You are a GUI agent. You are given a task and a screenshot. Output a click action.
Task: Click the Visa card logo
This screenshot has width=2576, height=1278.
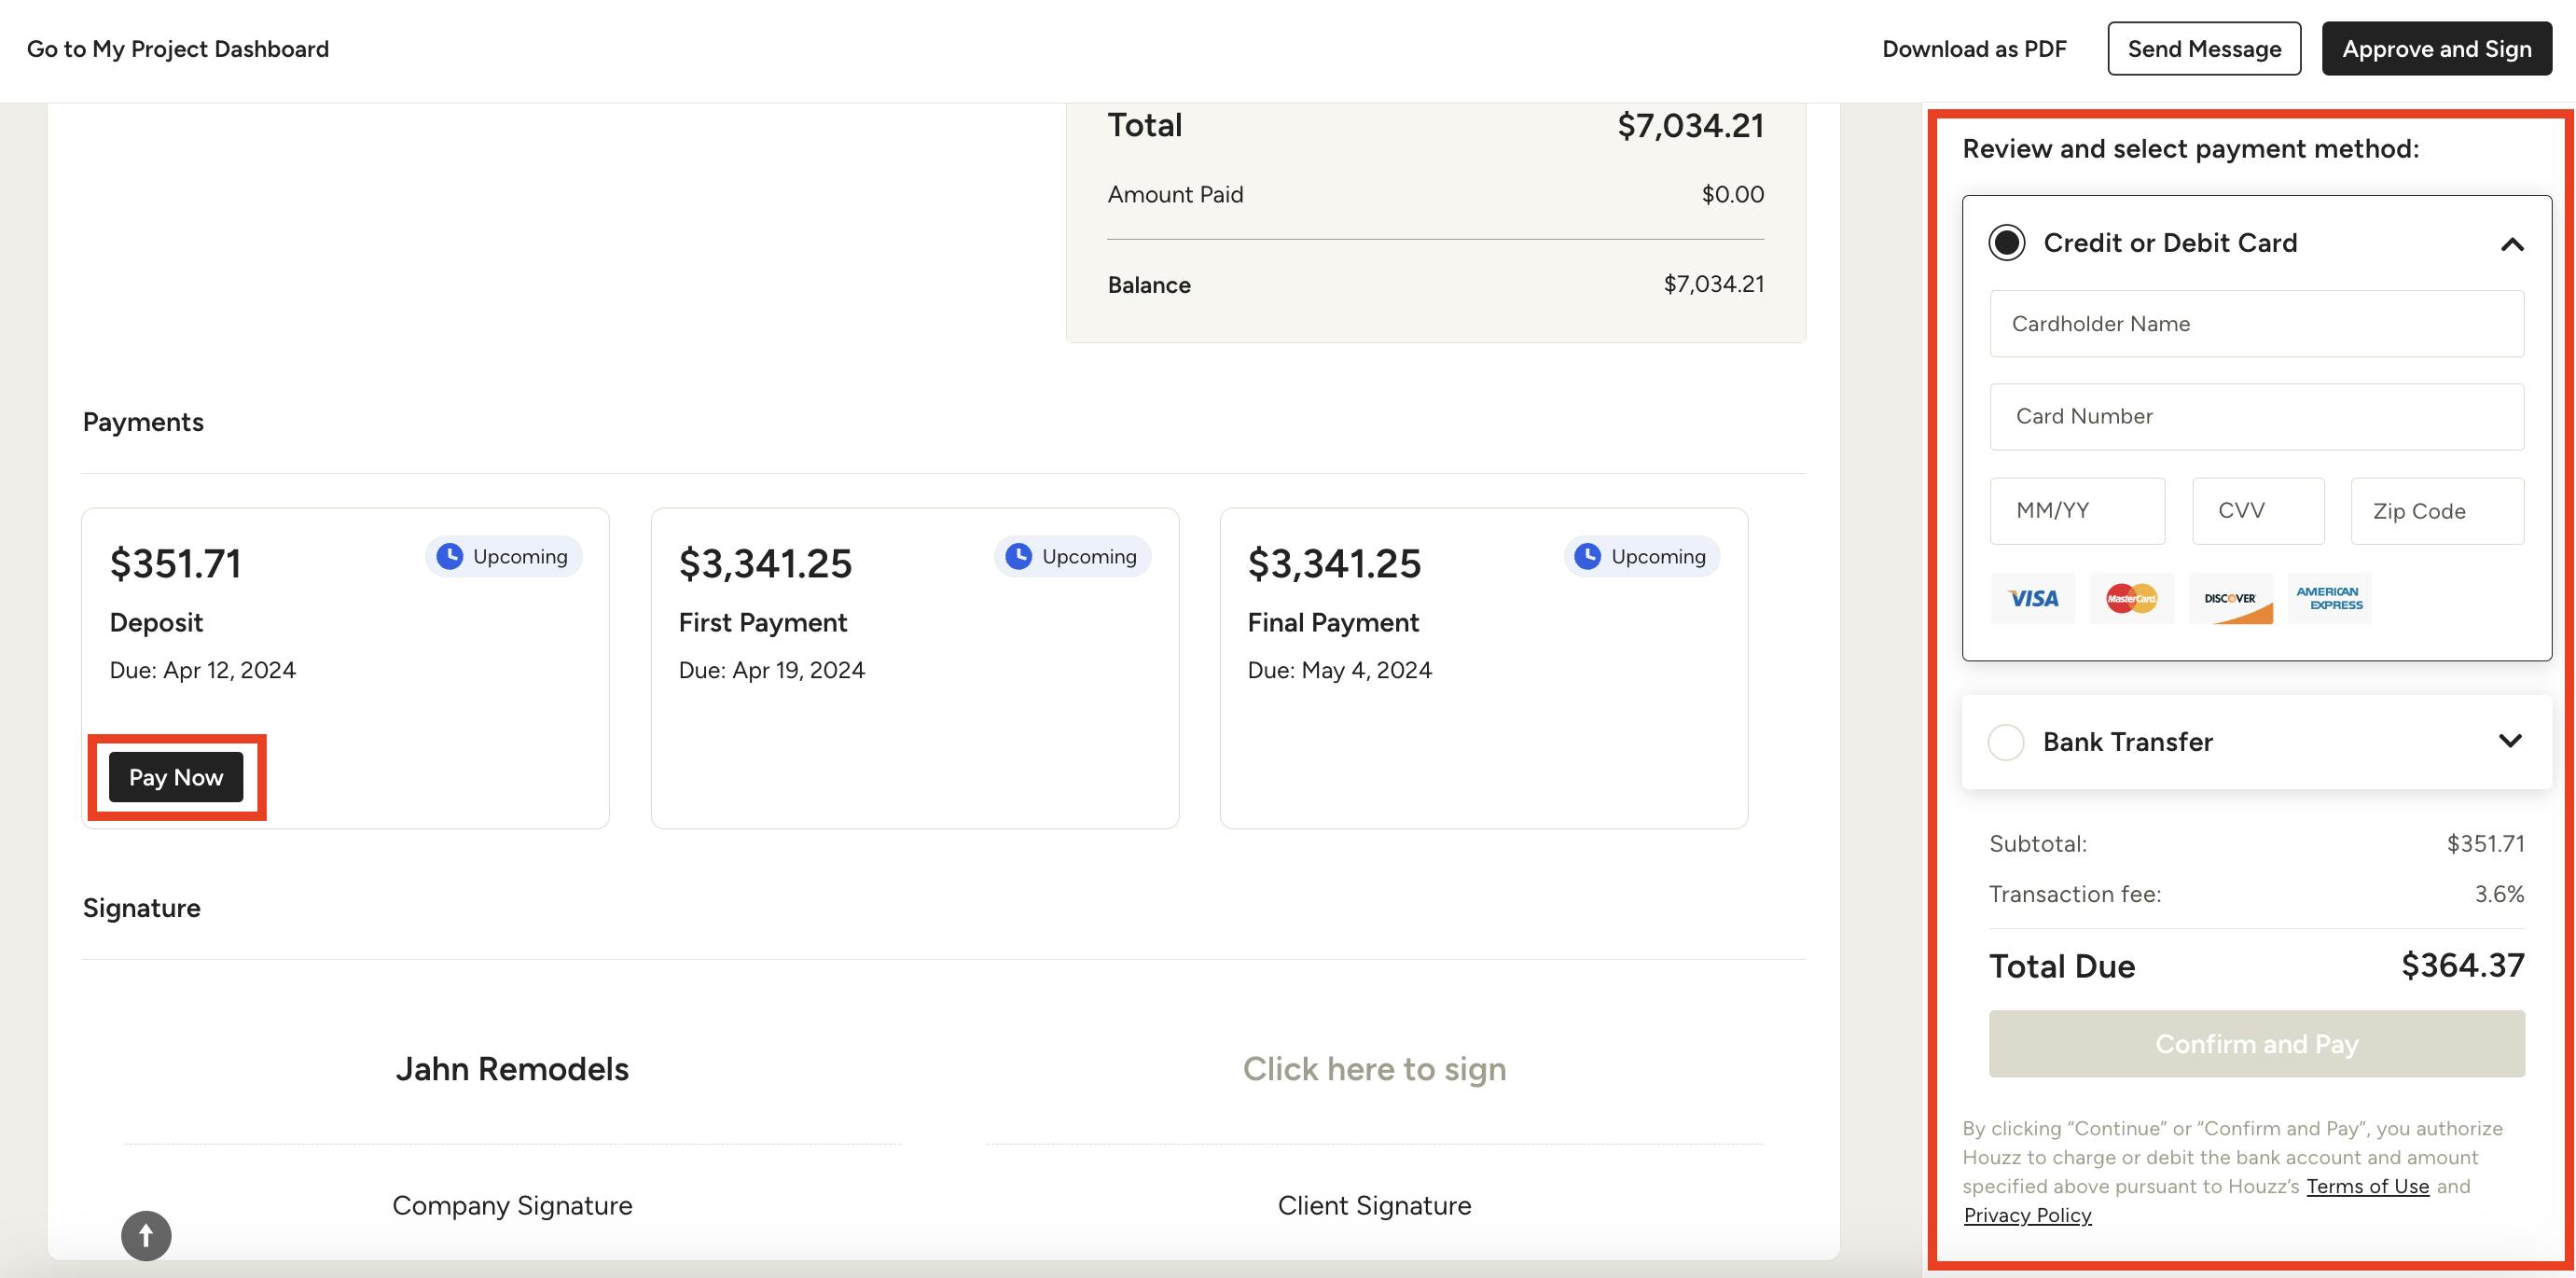2032,598
